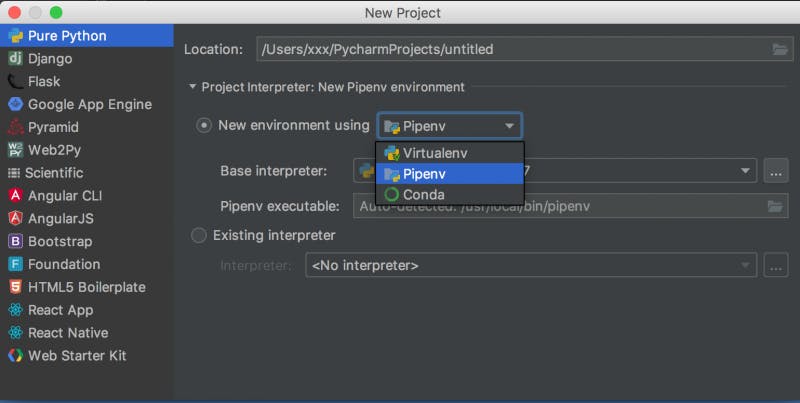
Task: Collapse the Project Interpreter section
Action: pos(192,87)
